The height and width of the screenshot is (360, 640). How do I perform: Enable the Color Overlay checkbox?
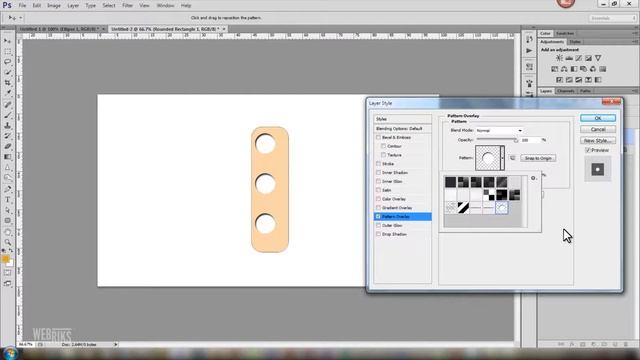(378, 199)
